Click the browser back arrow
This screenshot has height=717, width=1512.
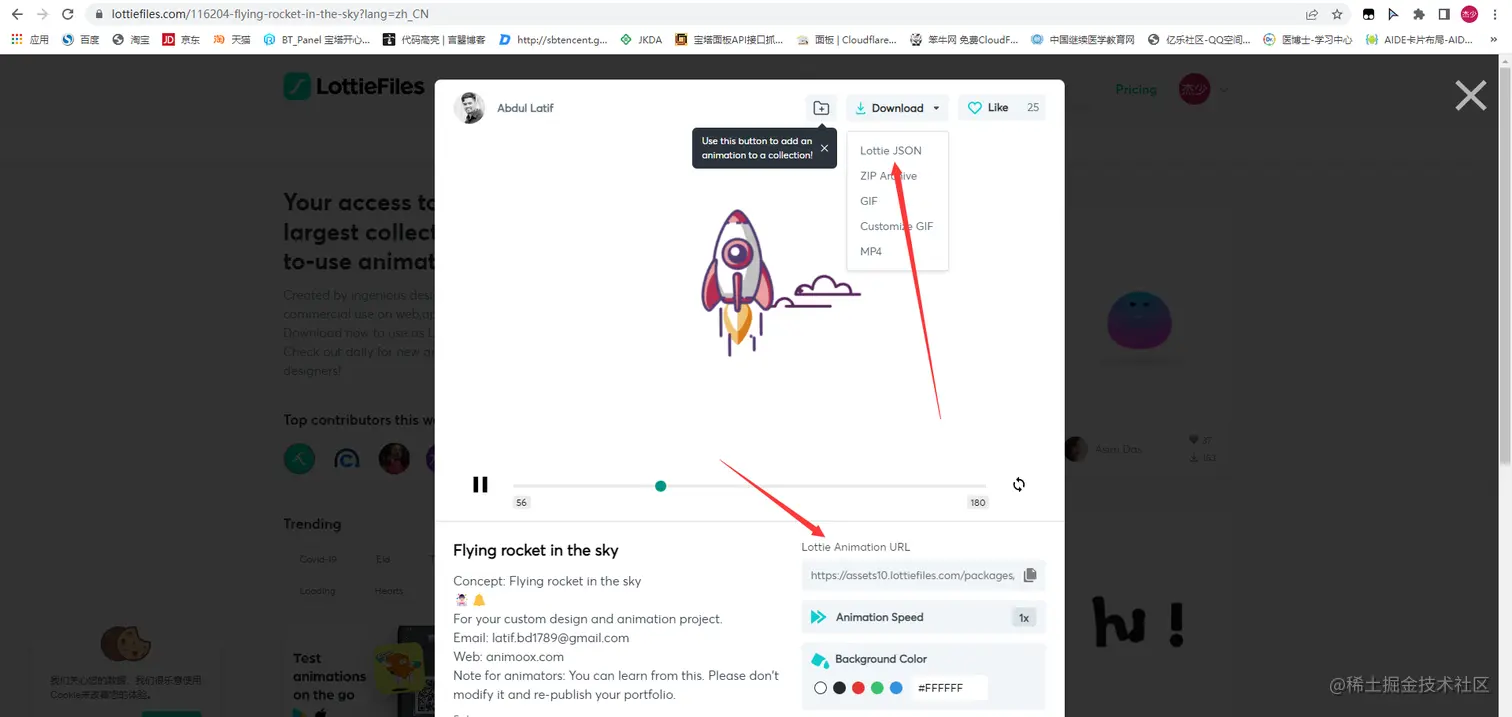[17, 14]
